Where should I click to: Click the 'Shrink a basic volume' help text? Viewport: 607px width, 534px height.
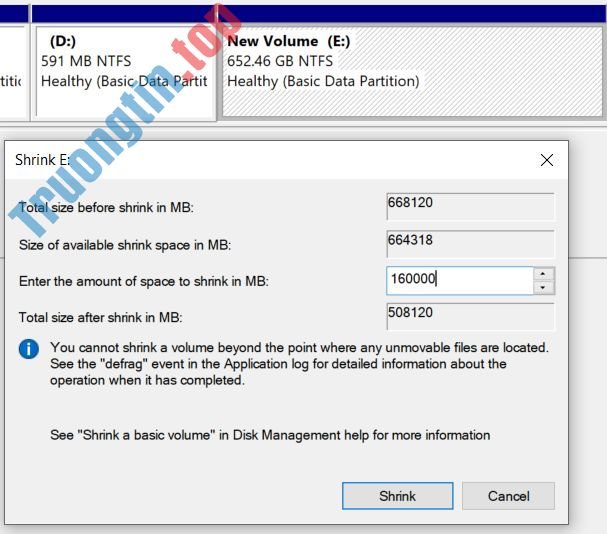(x=270, y=435)
